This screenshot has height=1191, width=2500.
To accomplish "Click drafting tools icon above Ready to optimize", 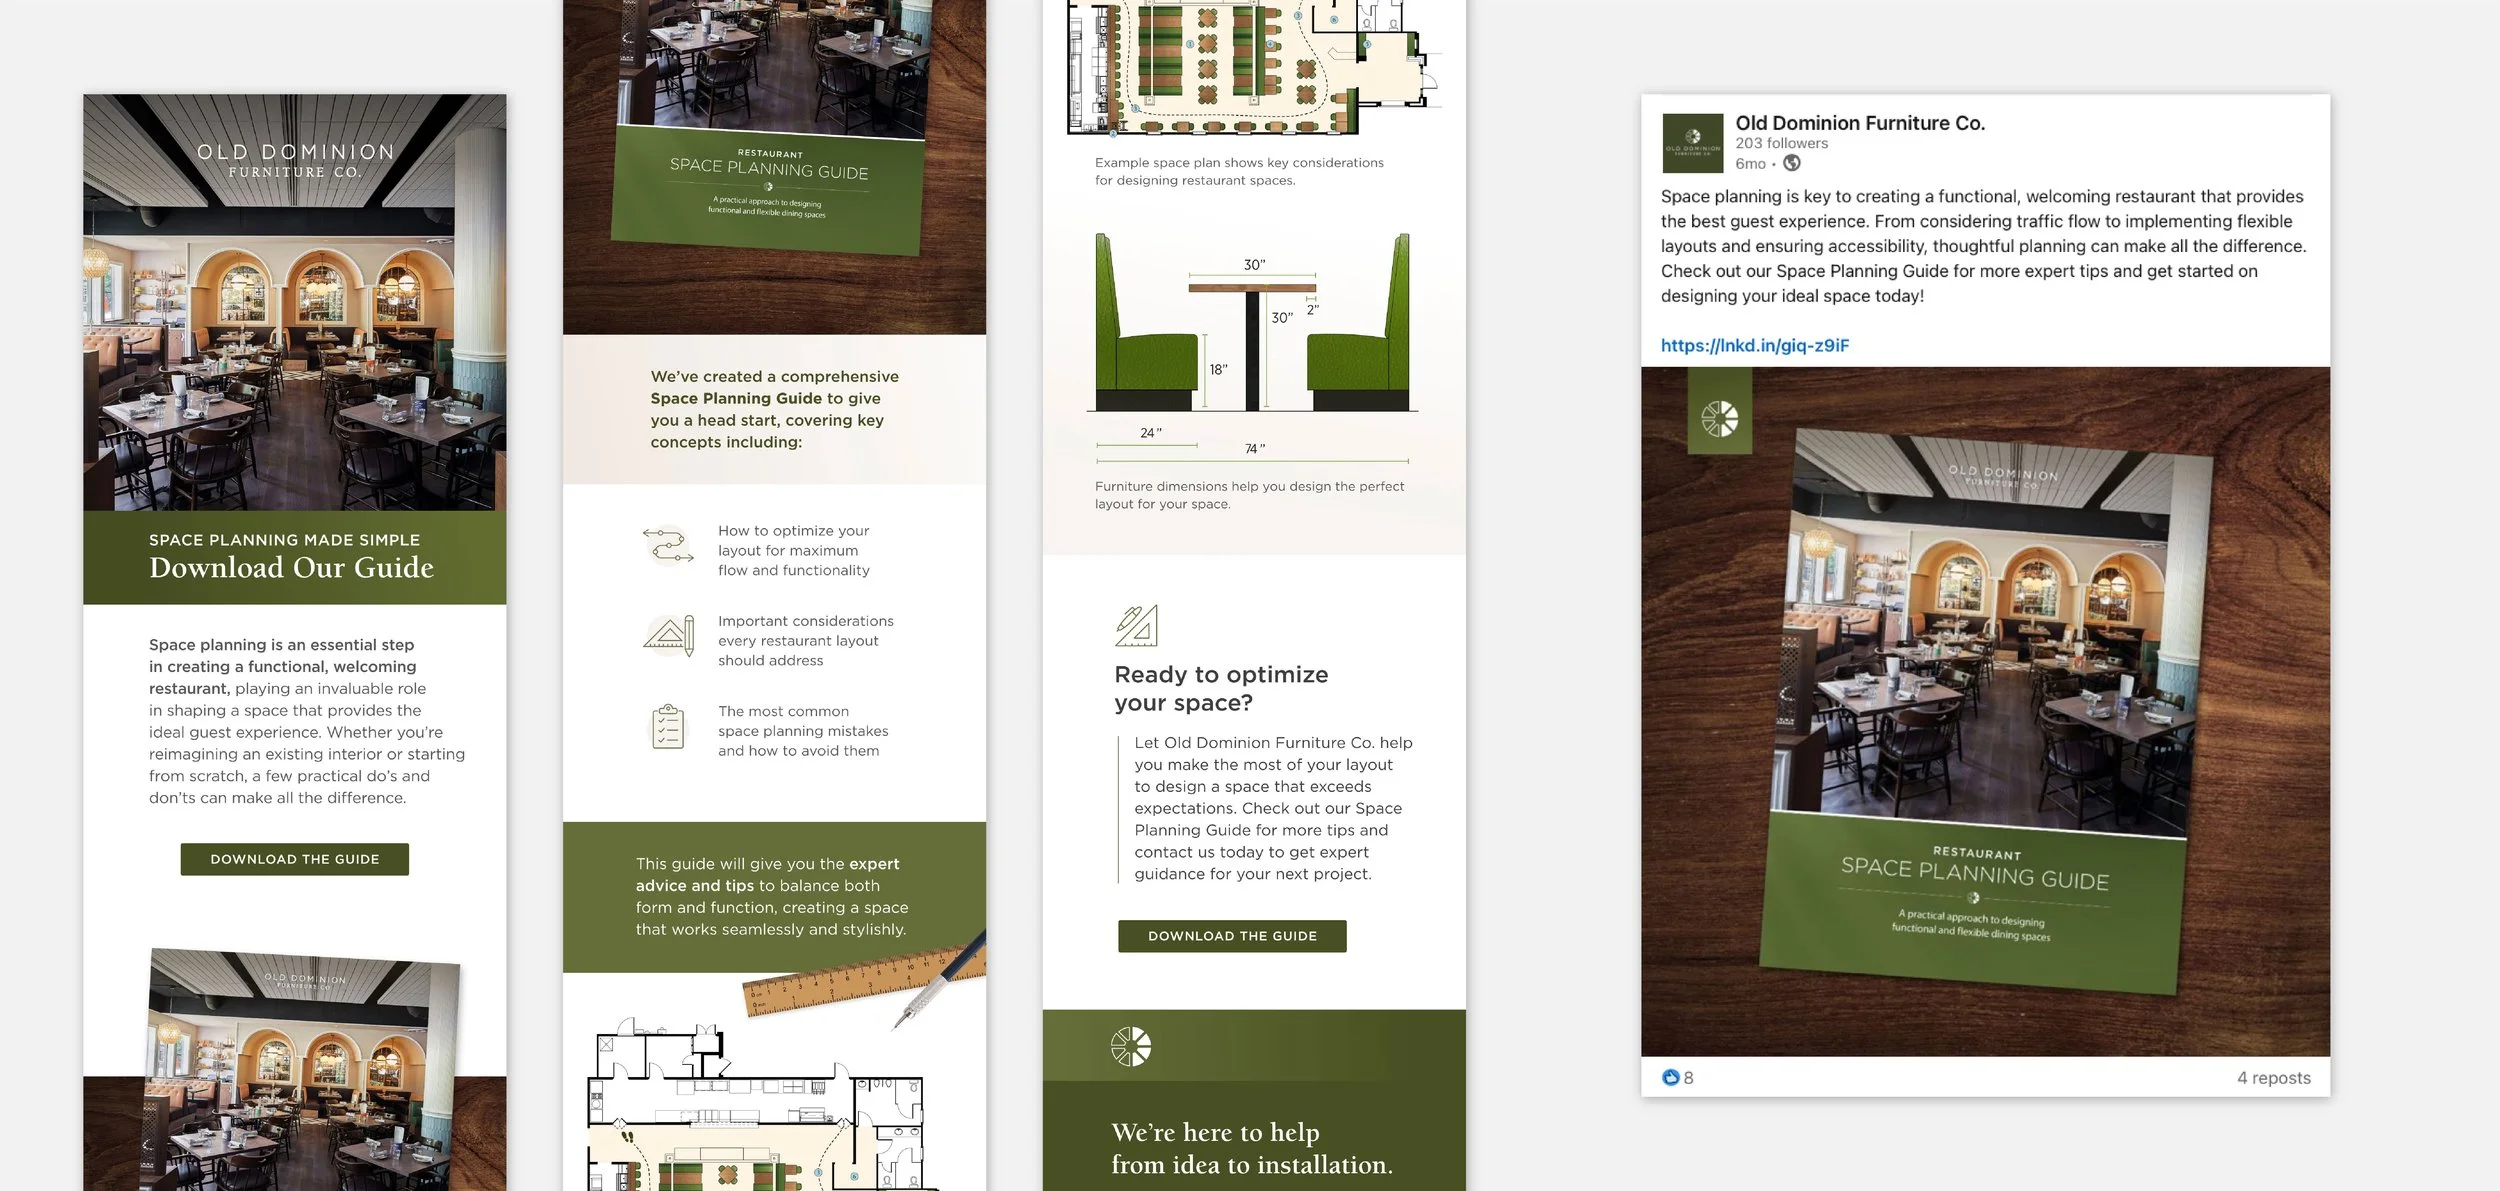I will pyautogui.click(x=1136, y=626).
